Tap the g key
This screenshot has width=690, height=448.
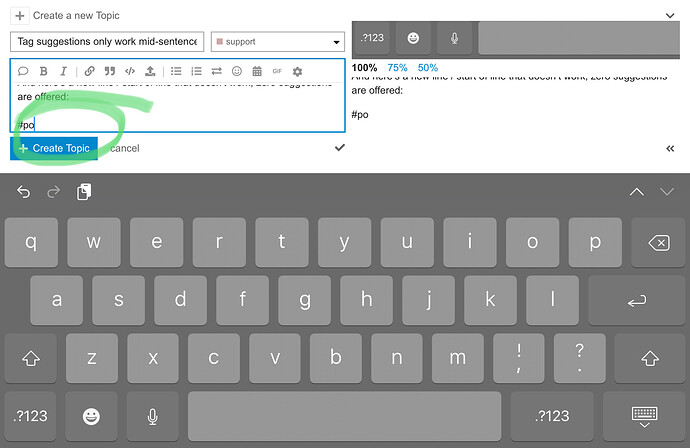[305, 301]
